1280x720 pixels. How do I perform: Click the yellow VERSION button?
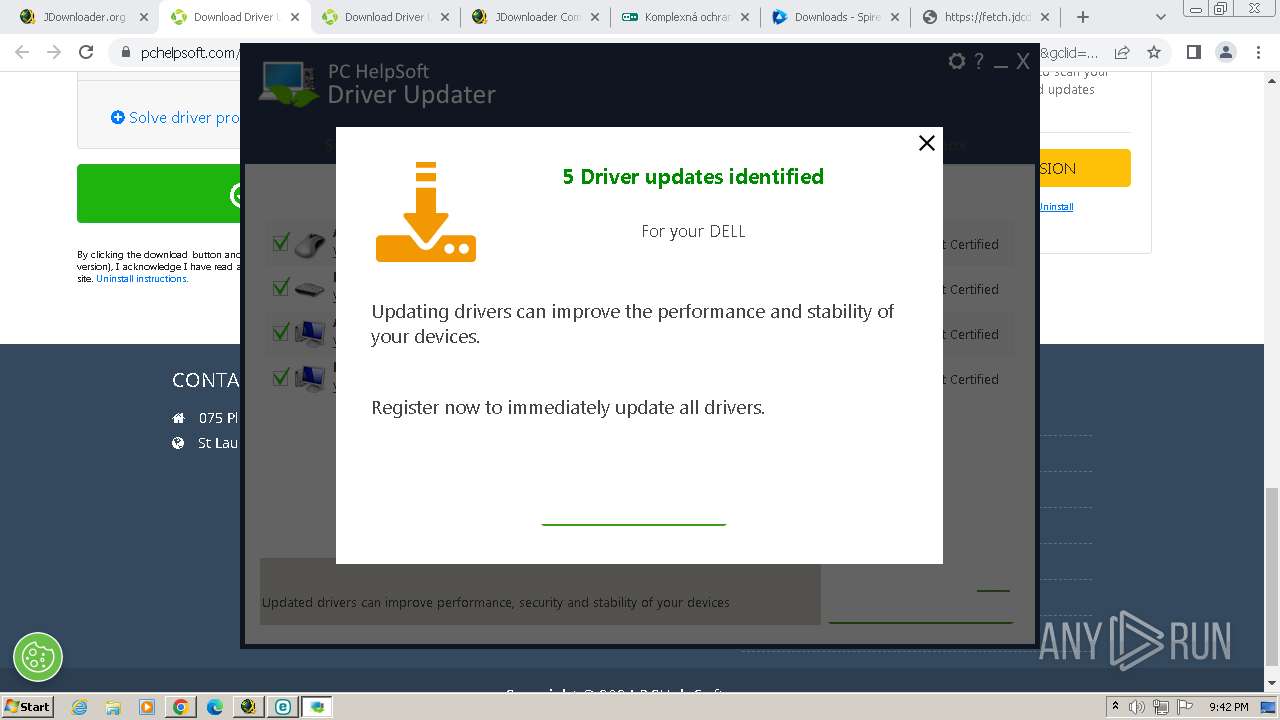[x=1085, y=168]
